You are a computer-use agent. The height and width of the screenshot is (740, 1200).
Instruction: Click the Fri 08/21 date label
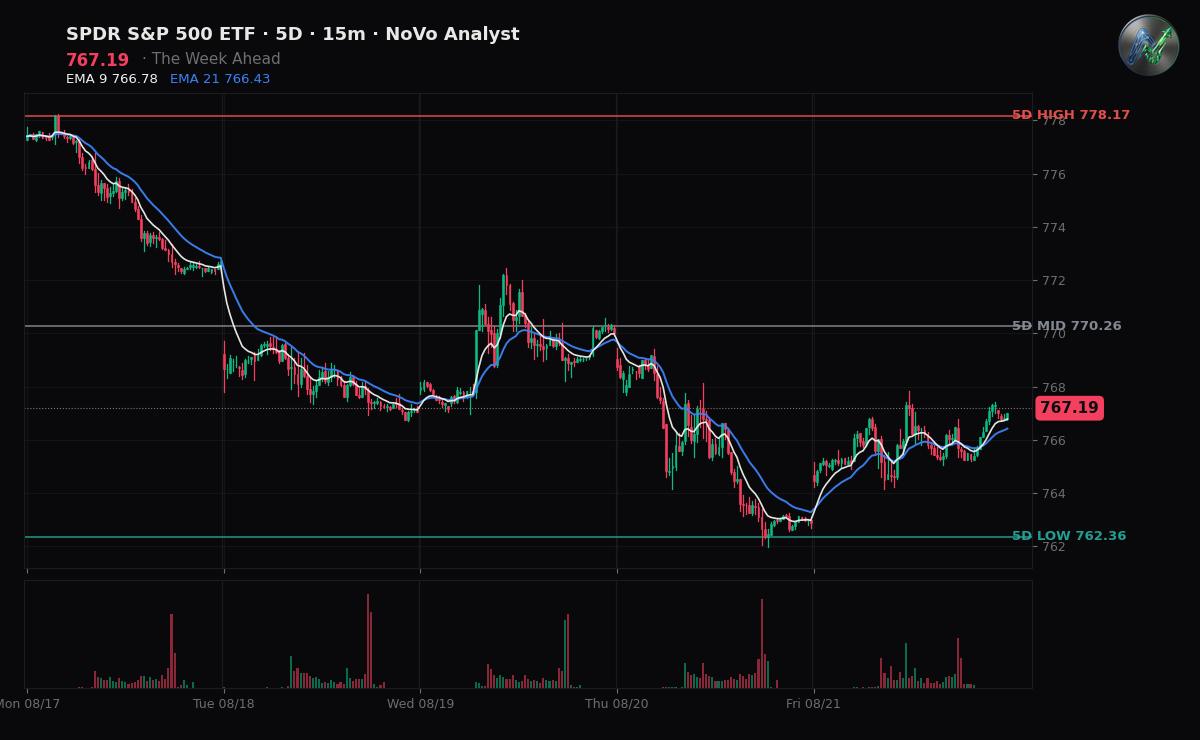[x=813, y=704]
